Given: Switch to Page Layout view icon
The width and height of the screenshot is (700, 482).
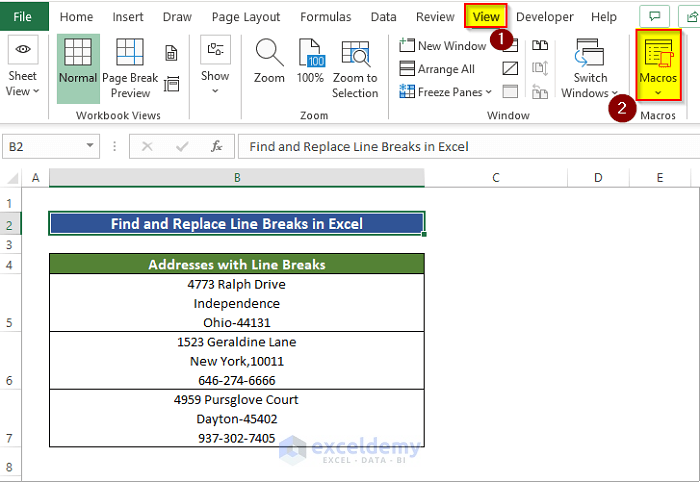Looking at the screenshot, I should pyautogui.click(x=171, y=53).
